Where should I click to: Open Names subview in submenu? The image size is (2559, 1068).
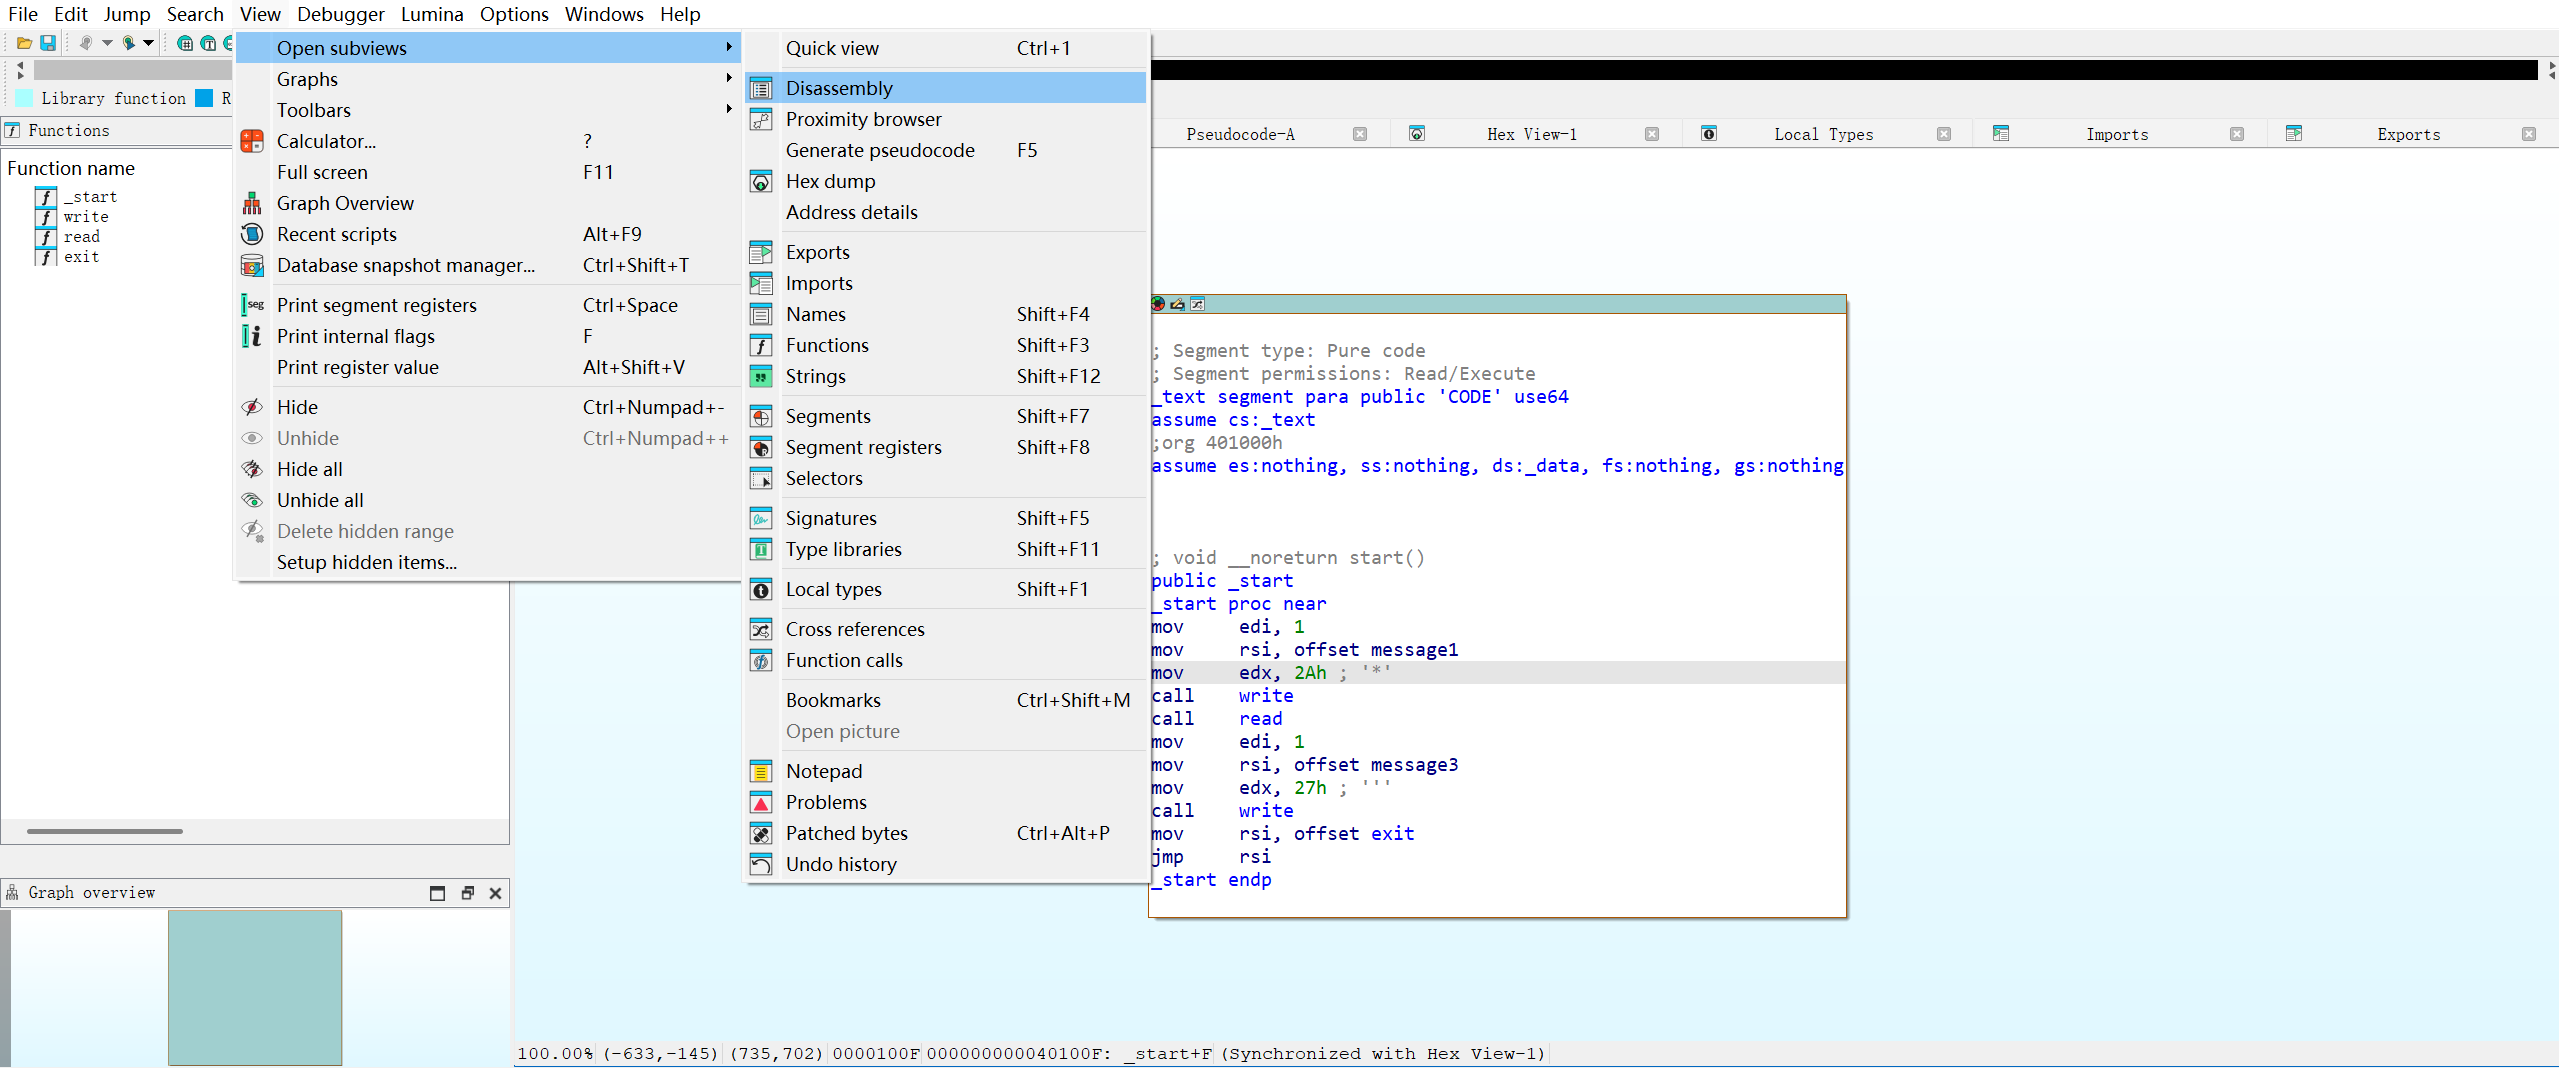pos(946,314)
